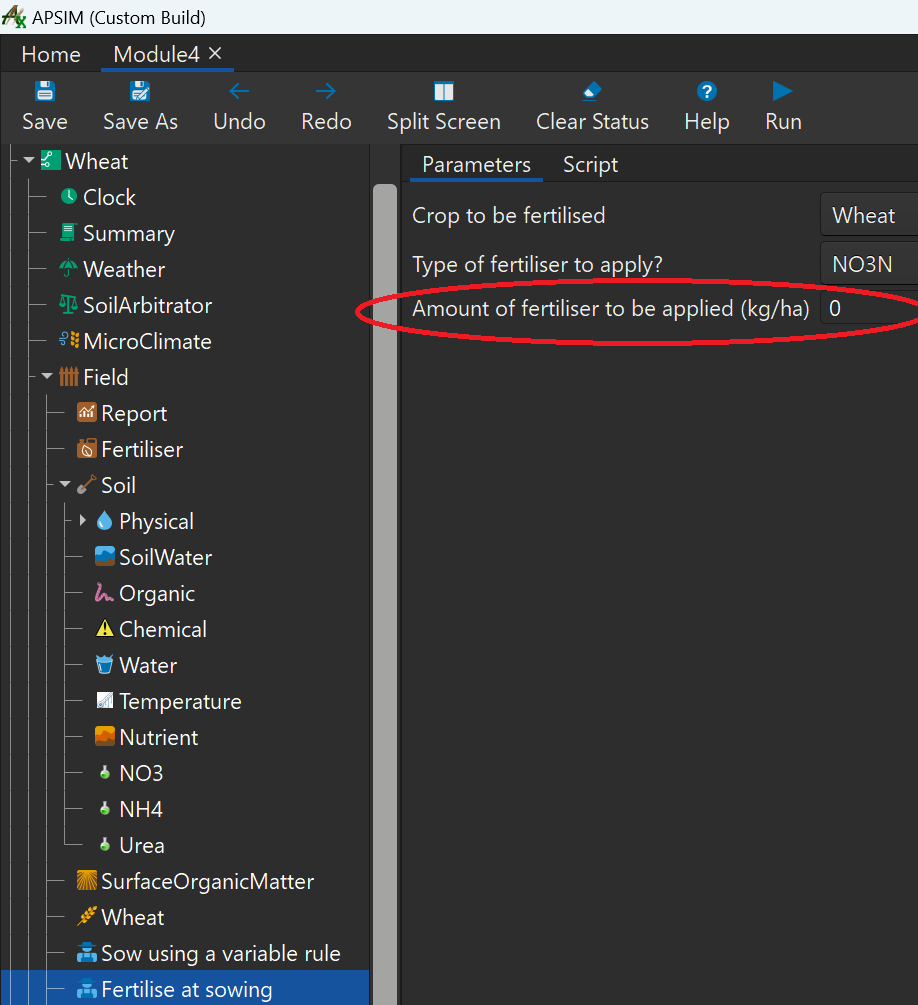Select the Organic label in the tree
Image resolution: width=918 pixels, height=1005 pixels.
pyautogui.click(x=157, y=594)
